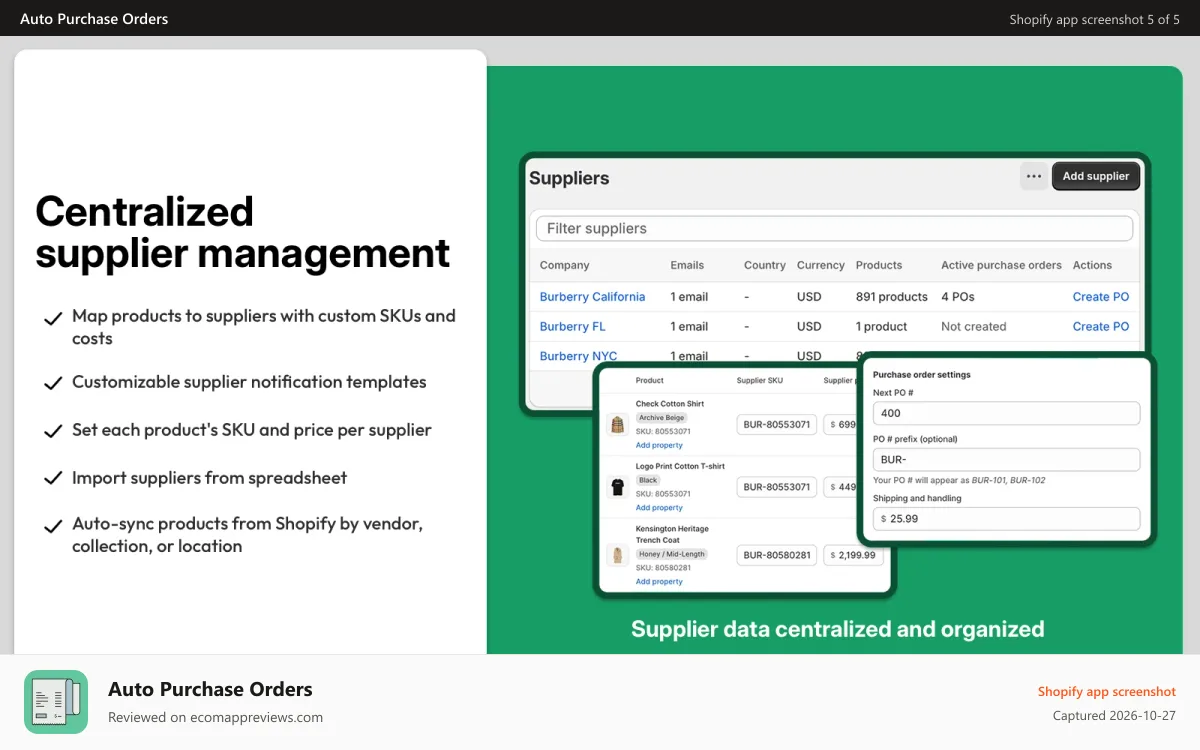Click the Products column header
This screenshot has height=750, width=1200.
879,265
